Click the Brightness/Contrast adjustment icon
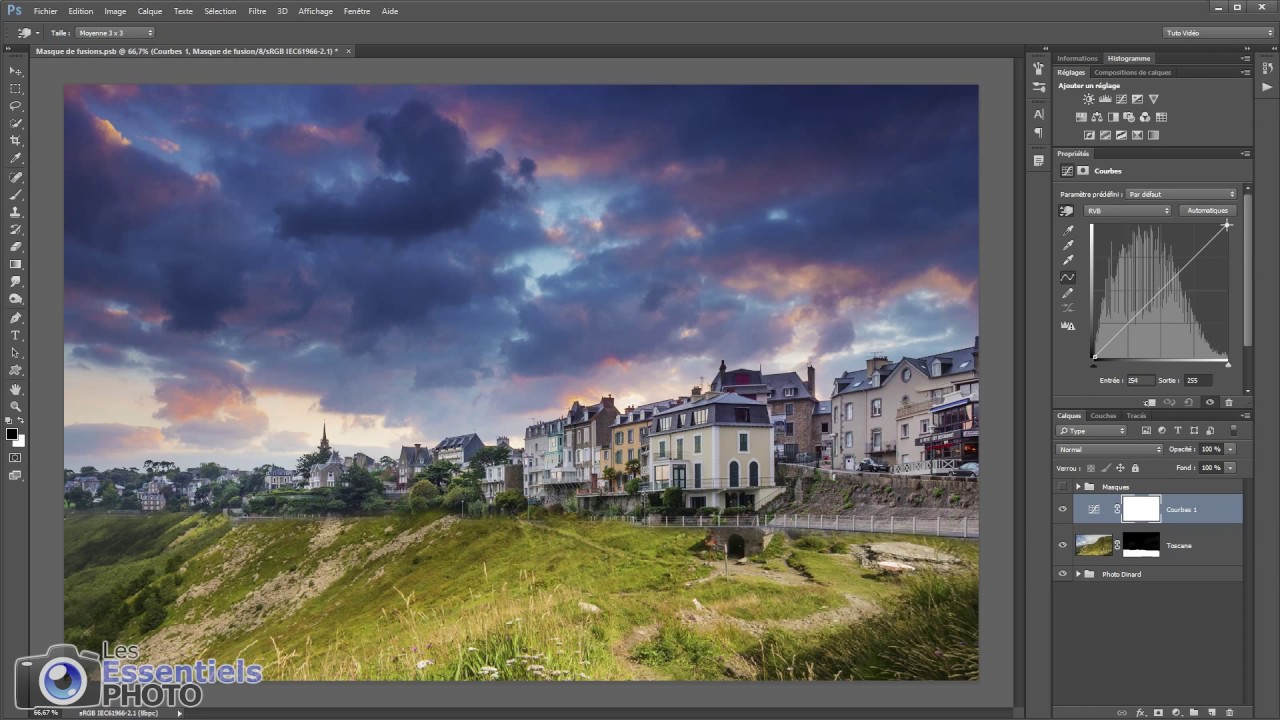Image resolution: width=1280 pixels, height=720 pixels. click(x=1089, y=99)
